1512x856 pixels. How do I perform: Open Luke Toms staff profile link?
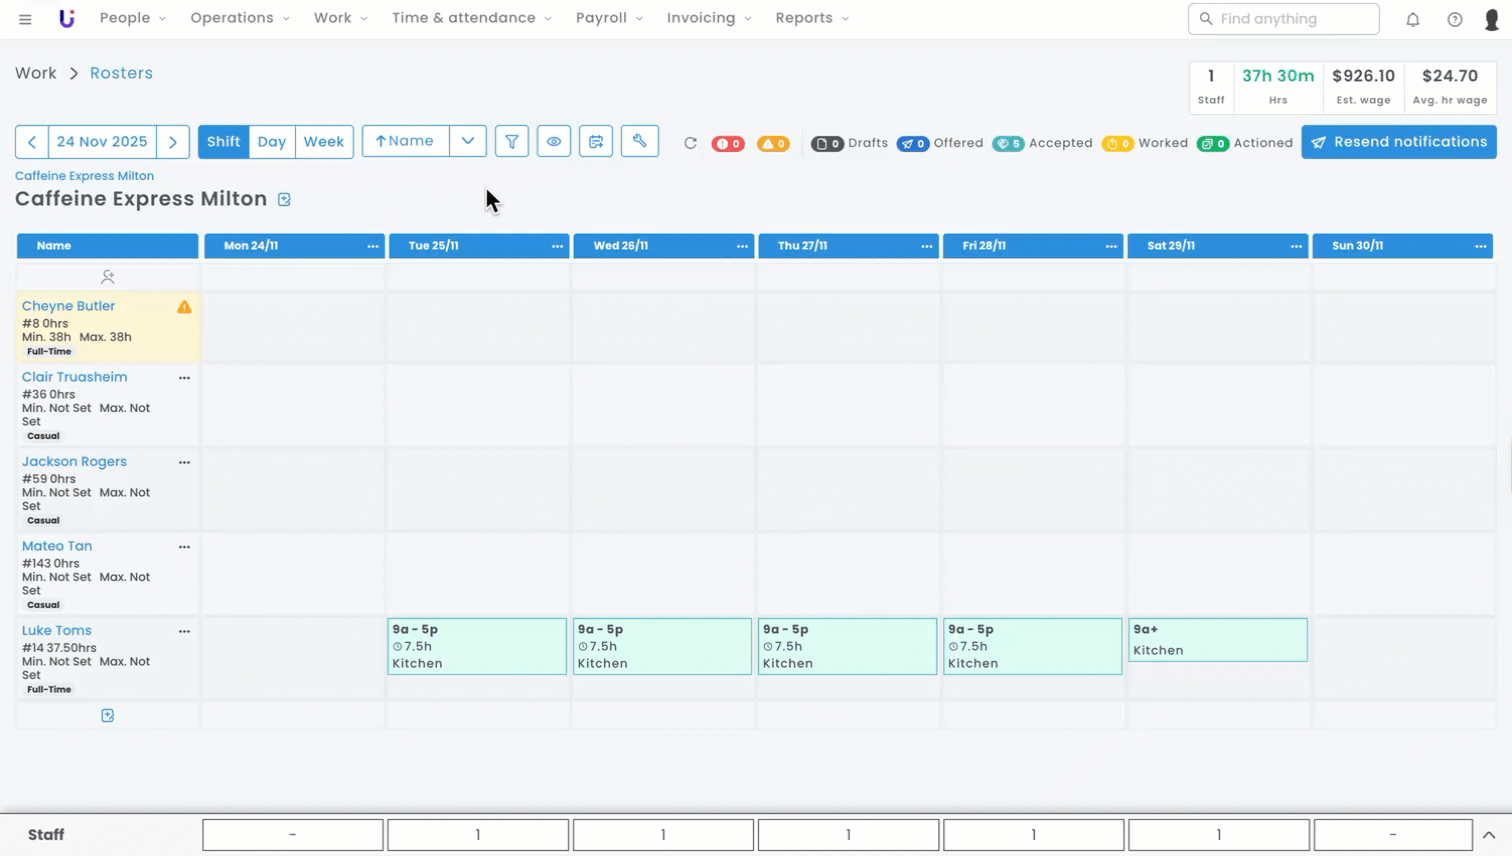point(57,631)
